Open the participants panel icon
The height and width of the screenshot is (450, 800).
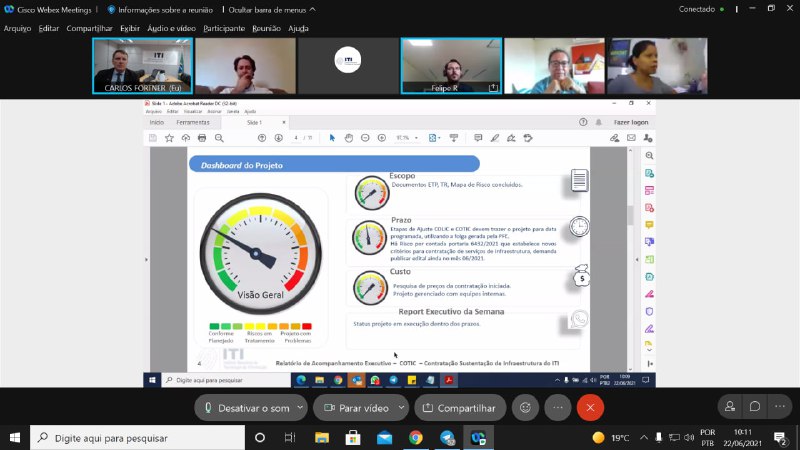tap(730, 407)
